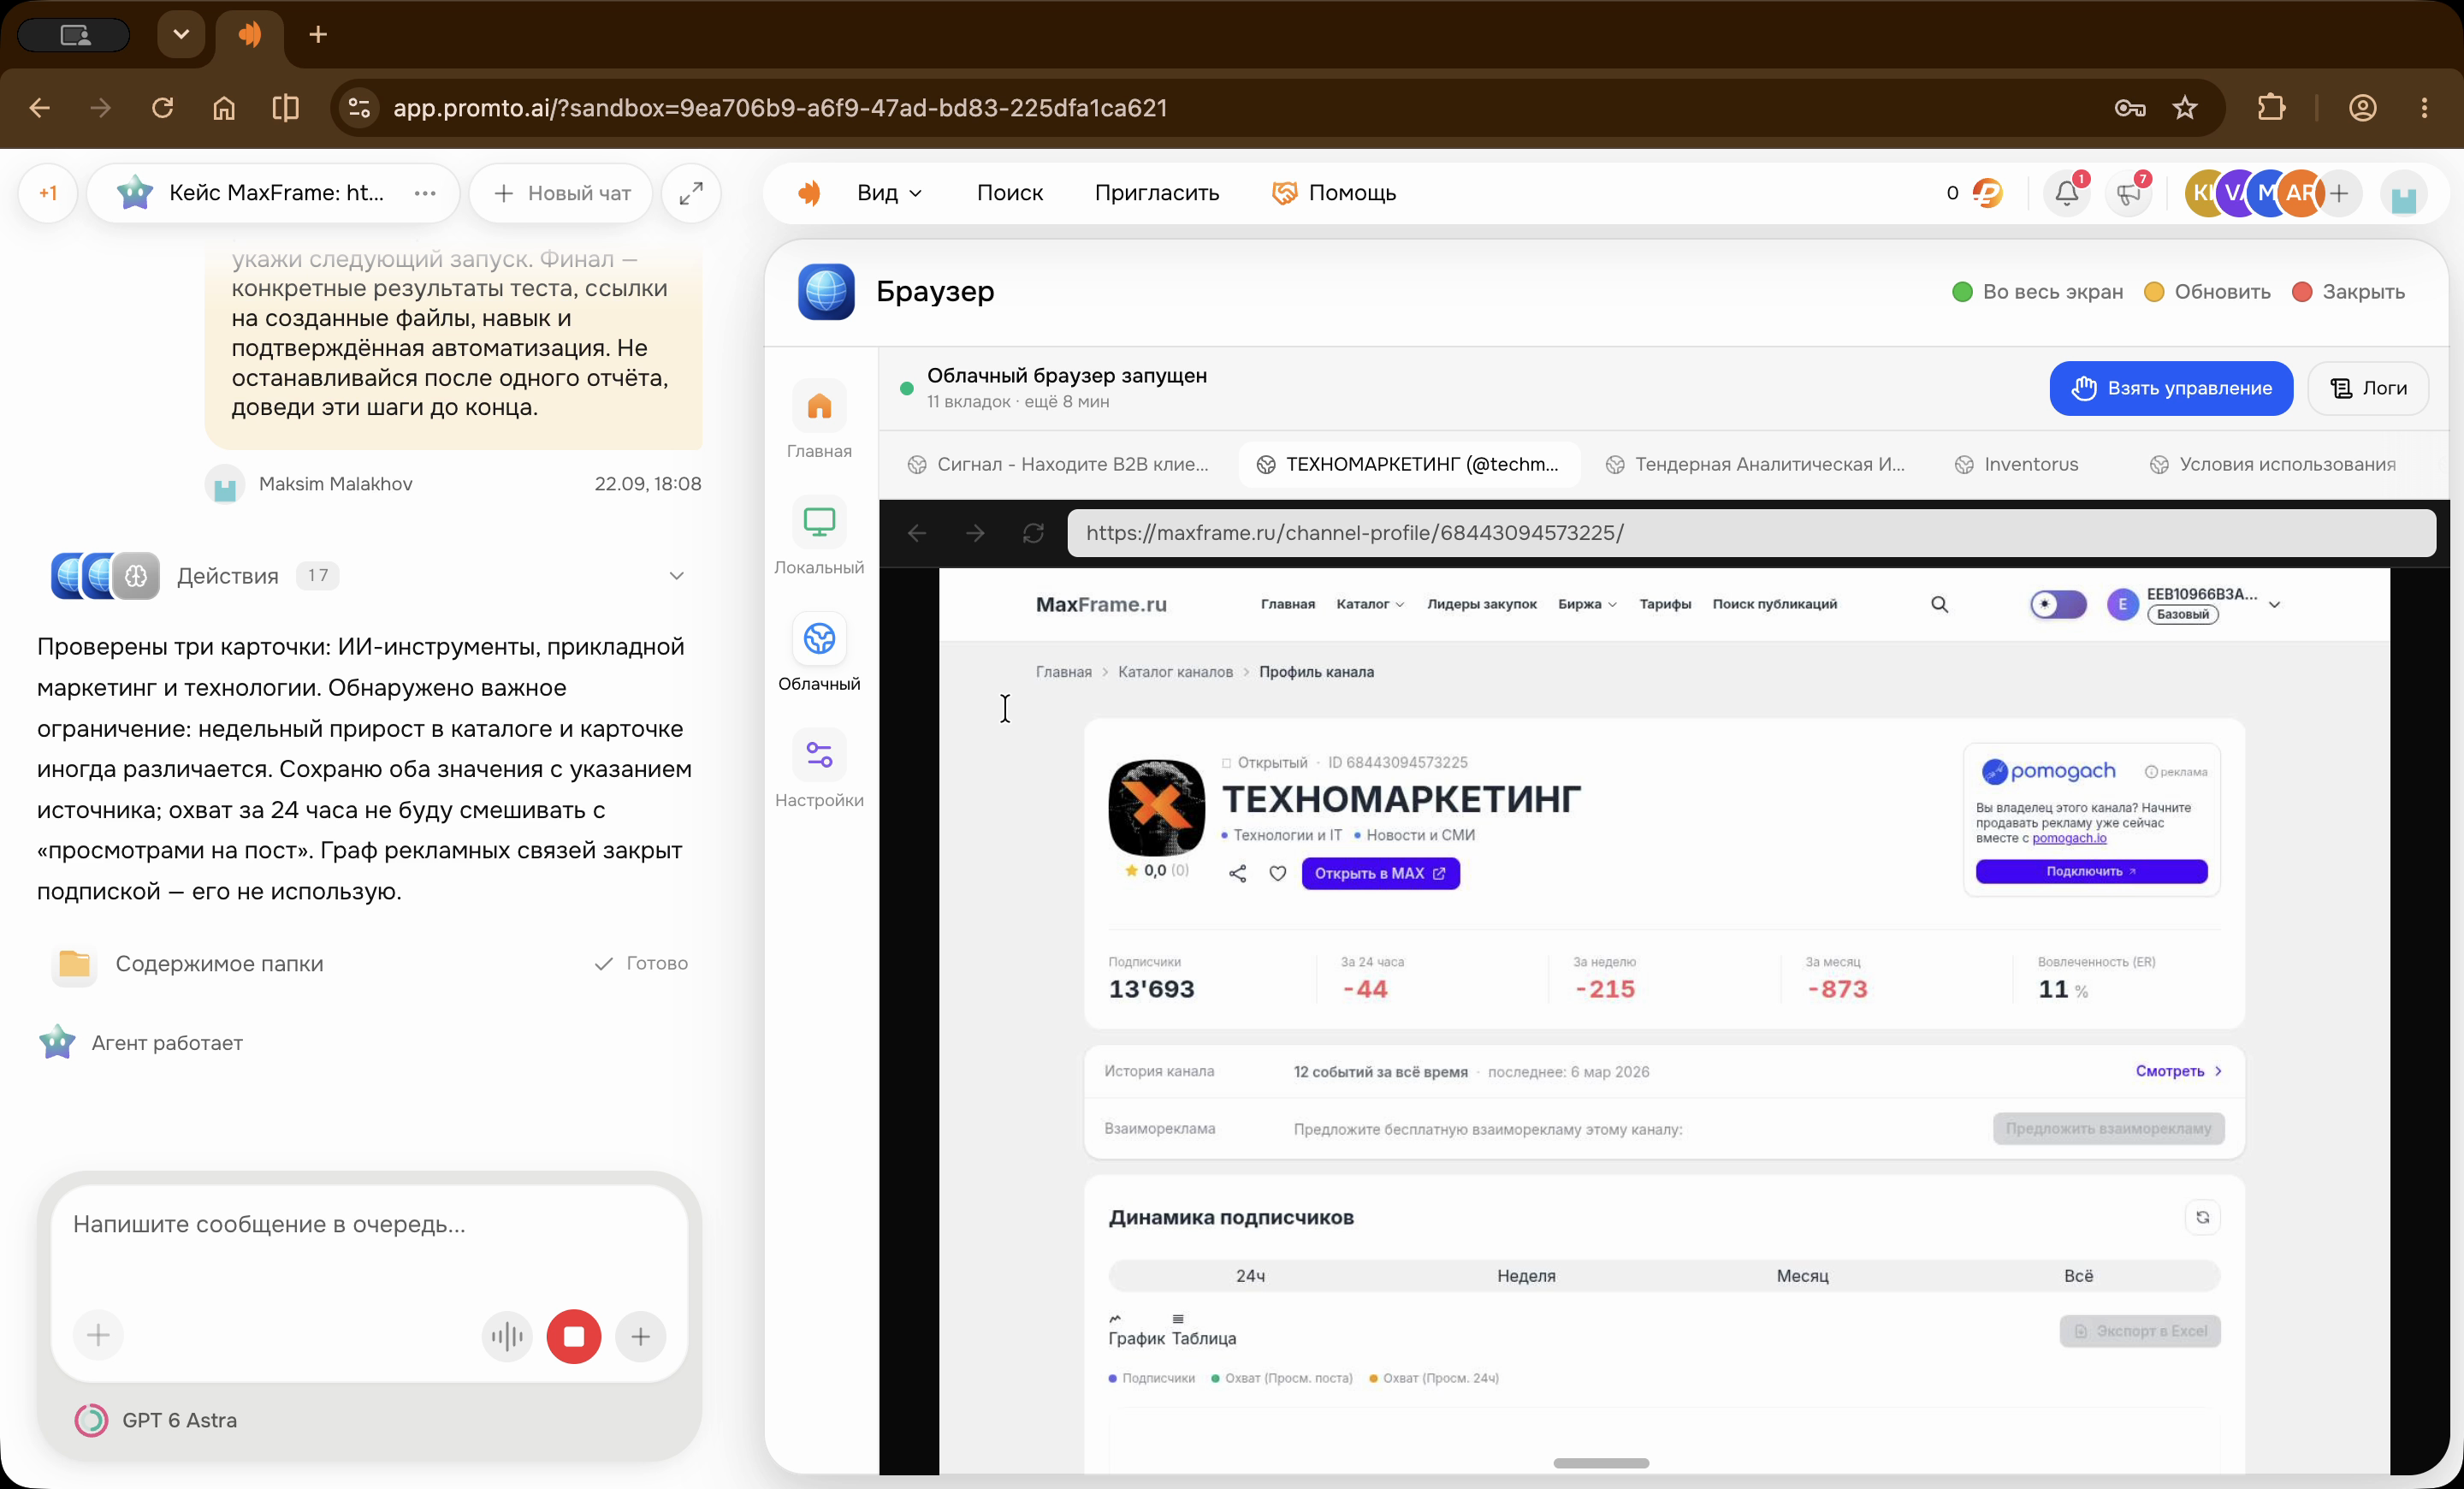
Task: Expand the chat panel to fullscreen
Action: pos(691,193)
